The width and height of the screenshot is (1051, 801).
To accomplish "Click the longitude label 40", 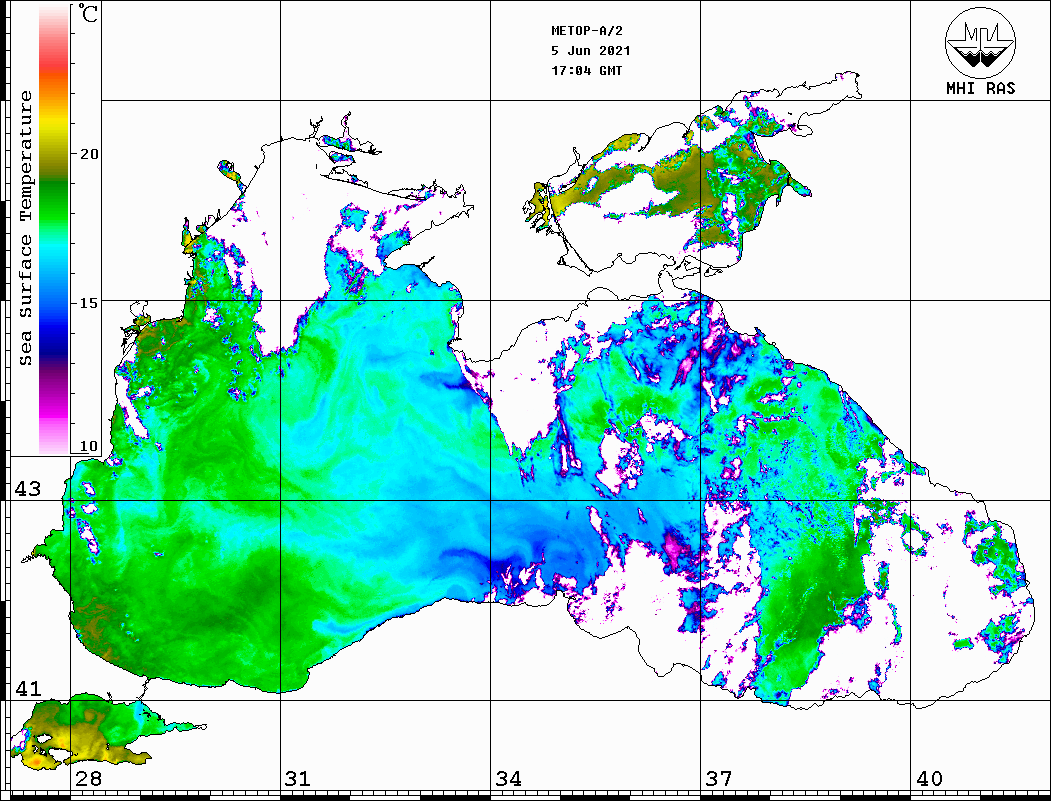I will pyautogui.click(x=929, y=780).
